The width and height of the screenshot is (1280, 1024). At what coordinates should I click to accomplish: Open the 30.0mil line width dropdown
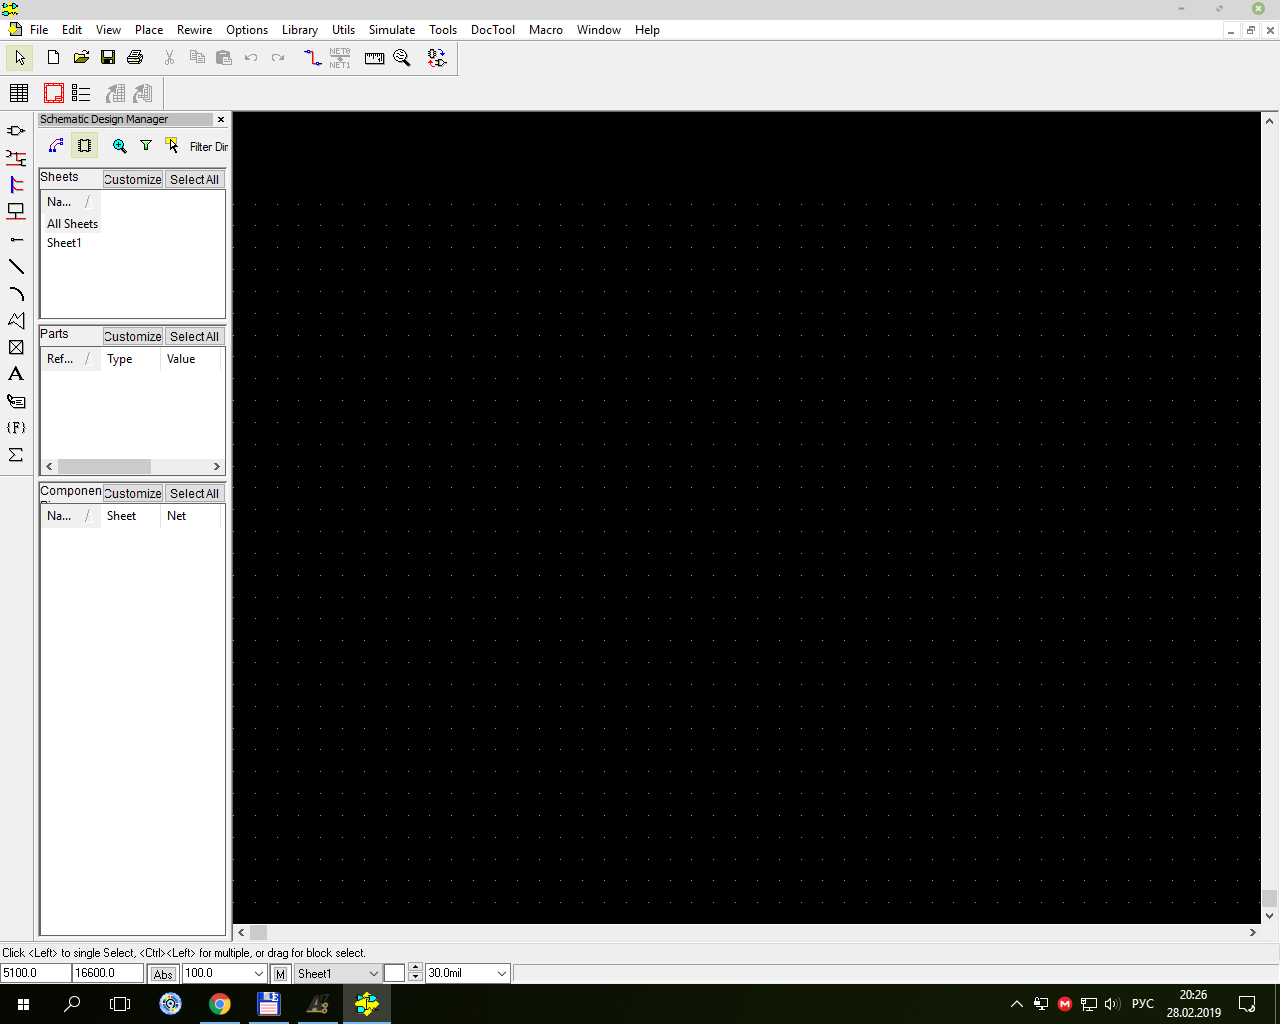pos(502,974)
